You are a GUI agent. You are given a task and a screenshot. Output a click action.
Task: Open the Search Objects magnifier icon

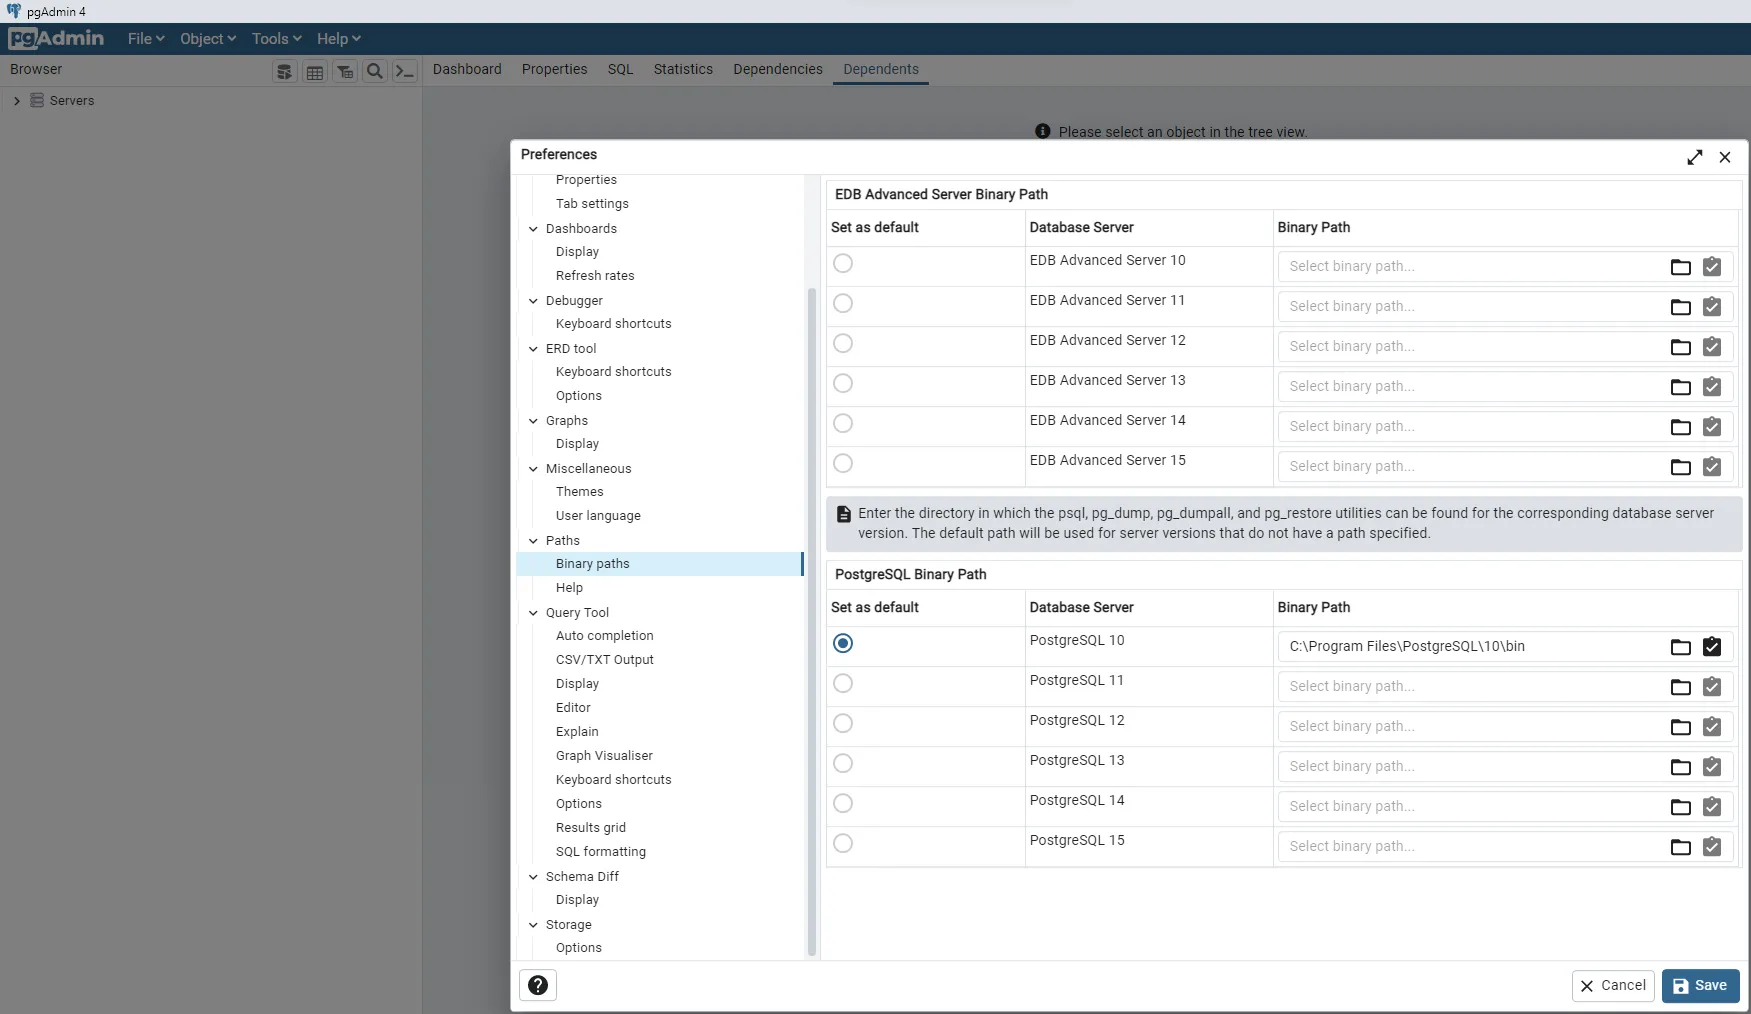click(375, 72)
